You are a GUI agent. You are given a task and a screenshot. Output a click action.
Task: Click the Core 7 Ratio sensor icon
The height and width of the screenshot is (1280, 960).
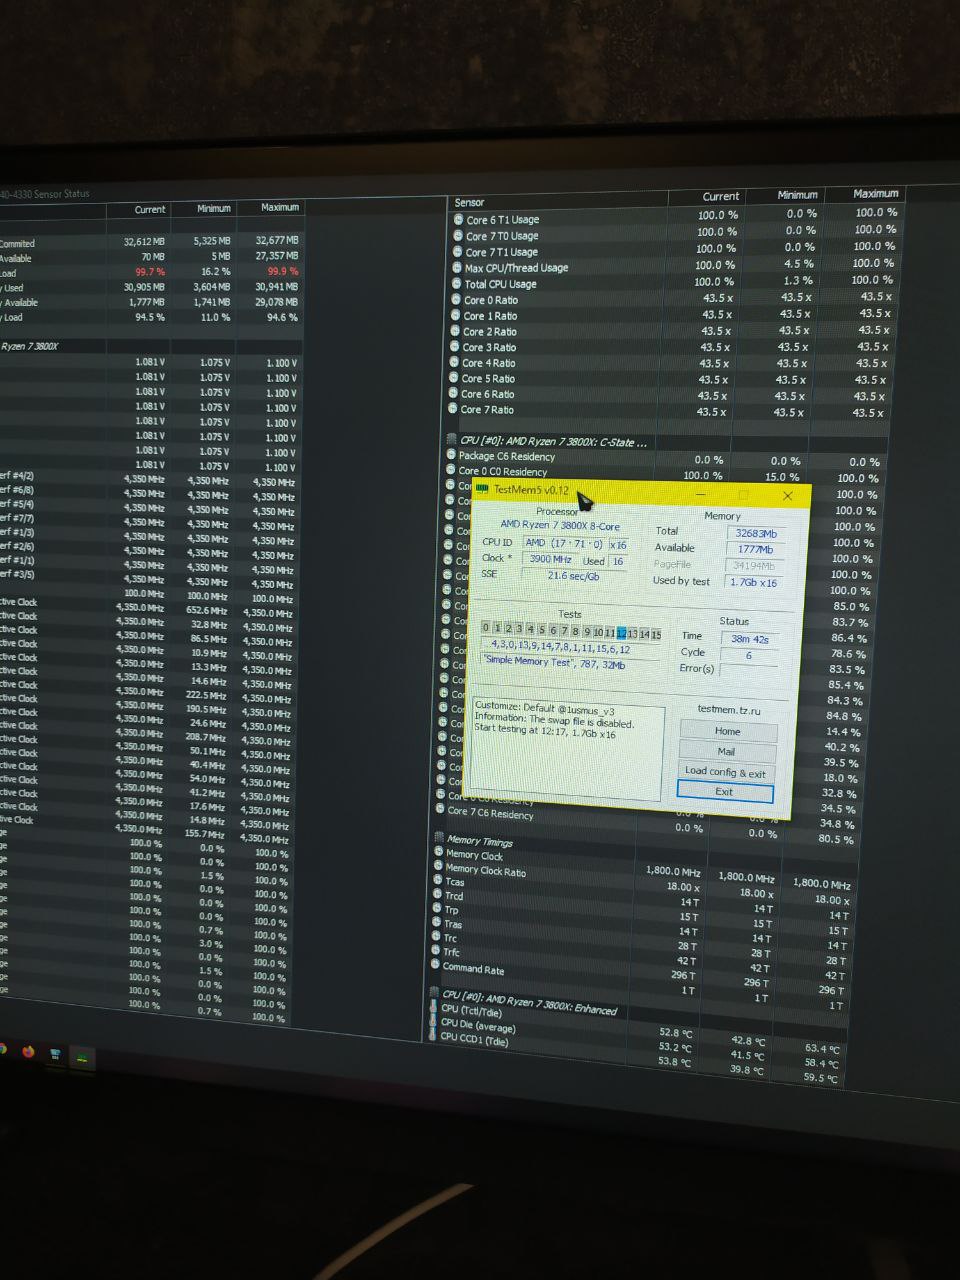[453, 409]
